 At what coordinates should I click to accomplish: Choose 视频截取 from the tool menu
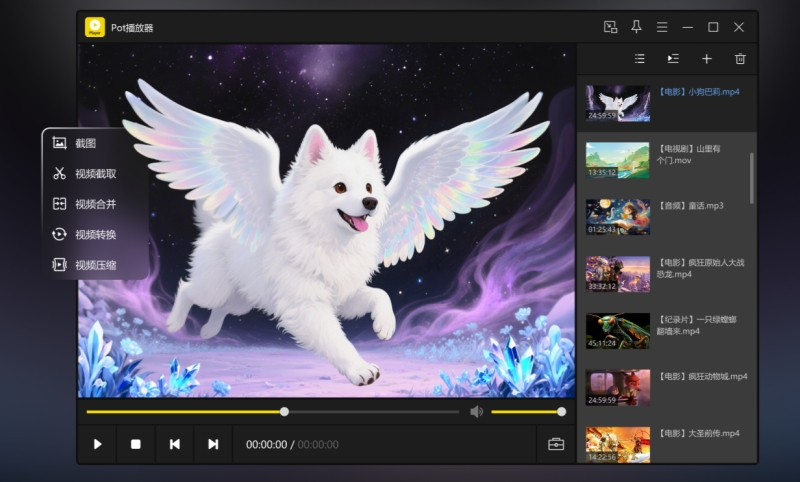(95, 173)
